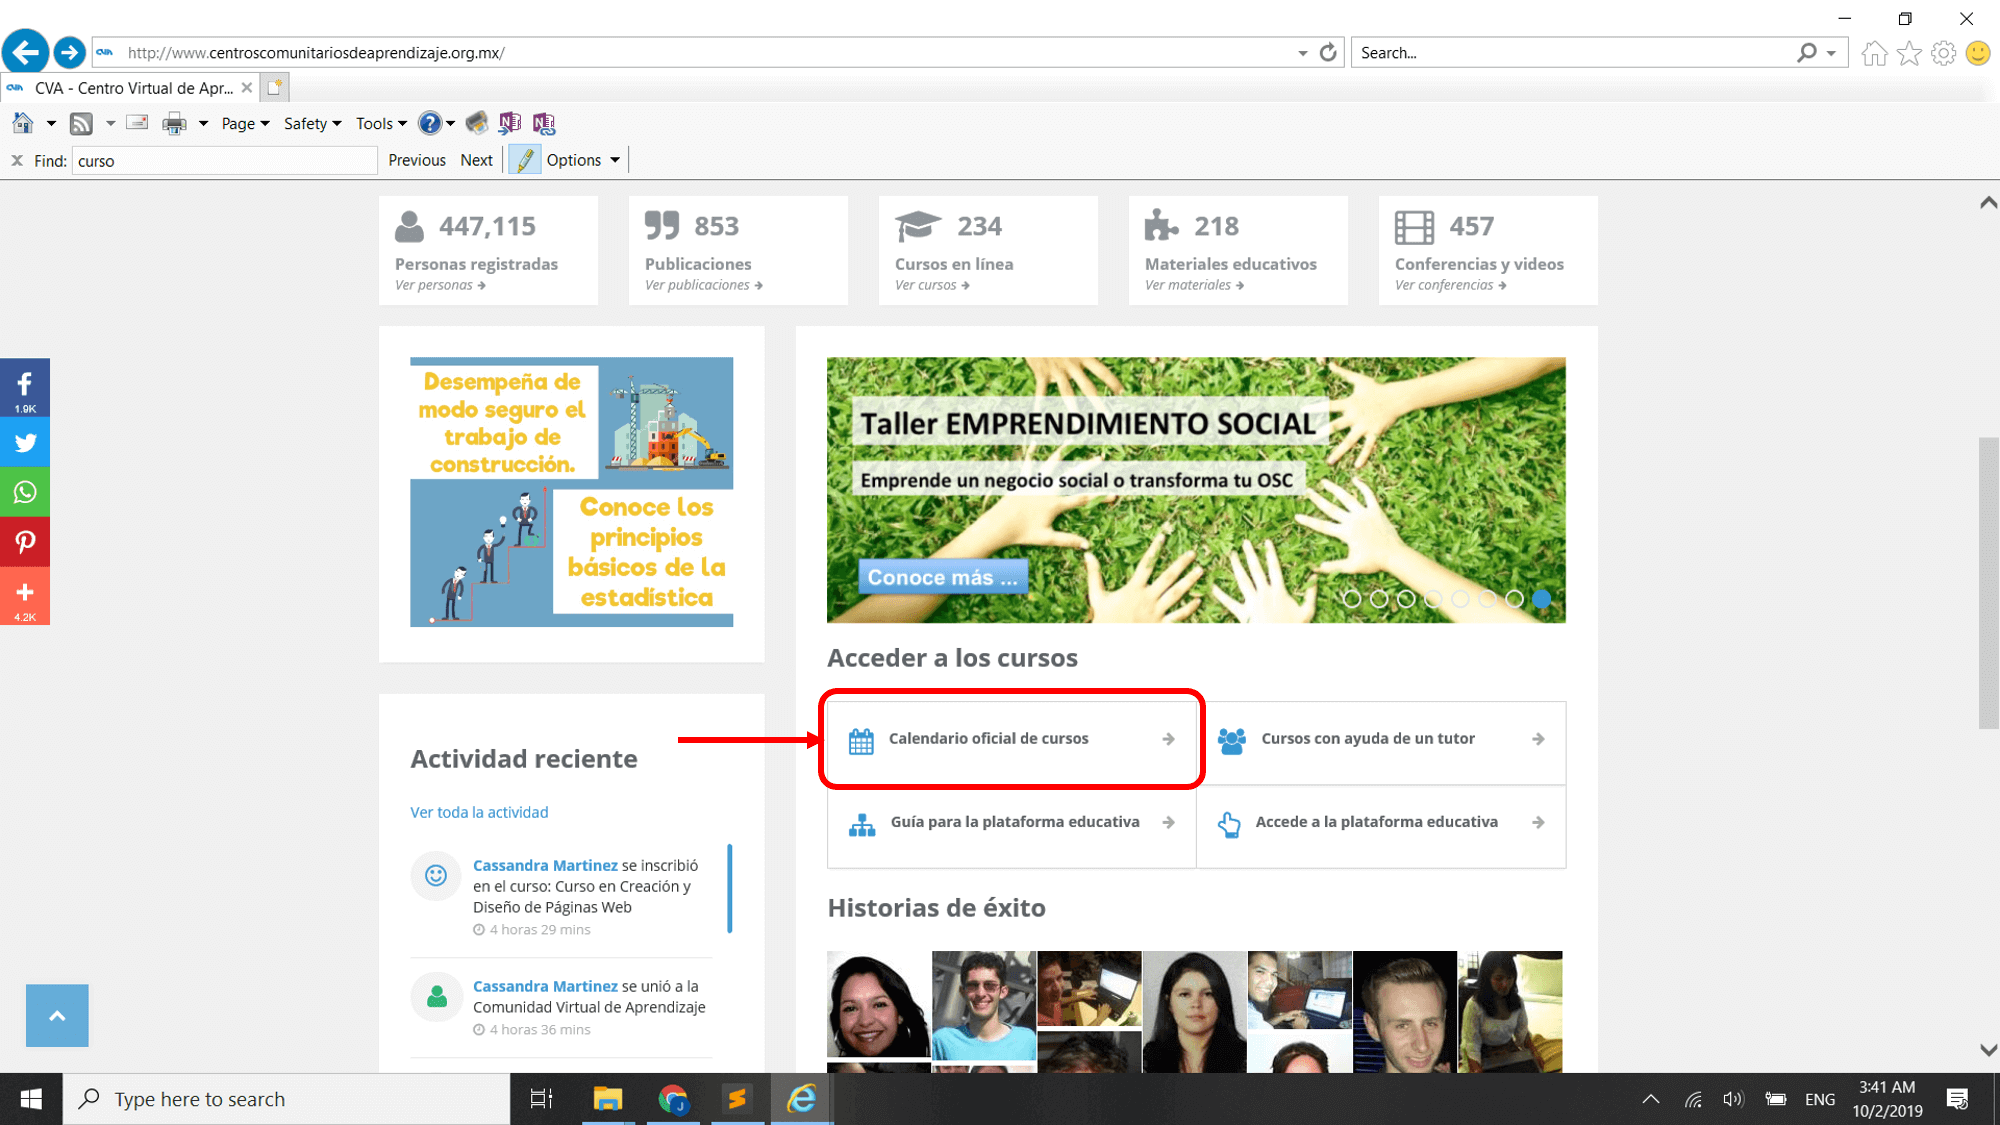Click the Conoce más button on banner
The height and width of the screenshot is (1125, 2000).
(x=942, y=577)
